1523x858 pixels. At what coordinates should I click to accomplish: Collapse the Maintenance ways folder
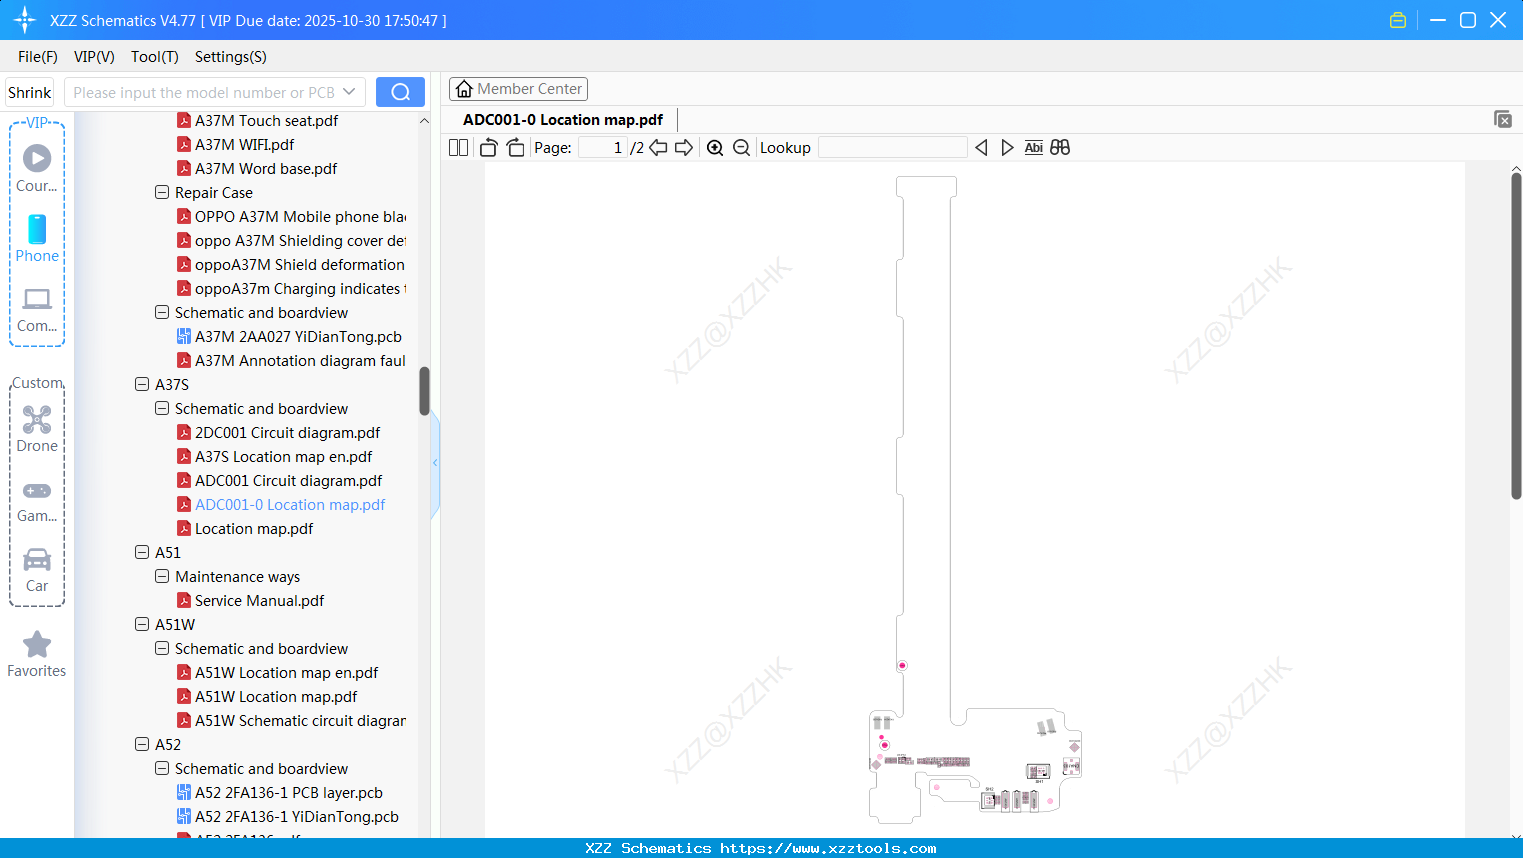click(x=162, y=576)
